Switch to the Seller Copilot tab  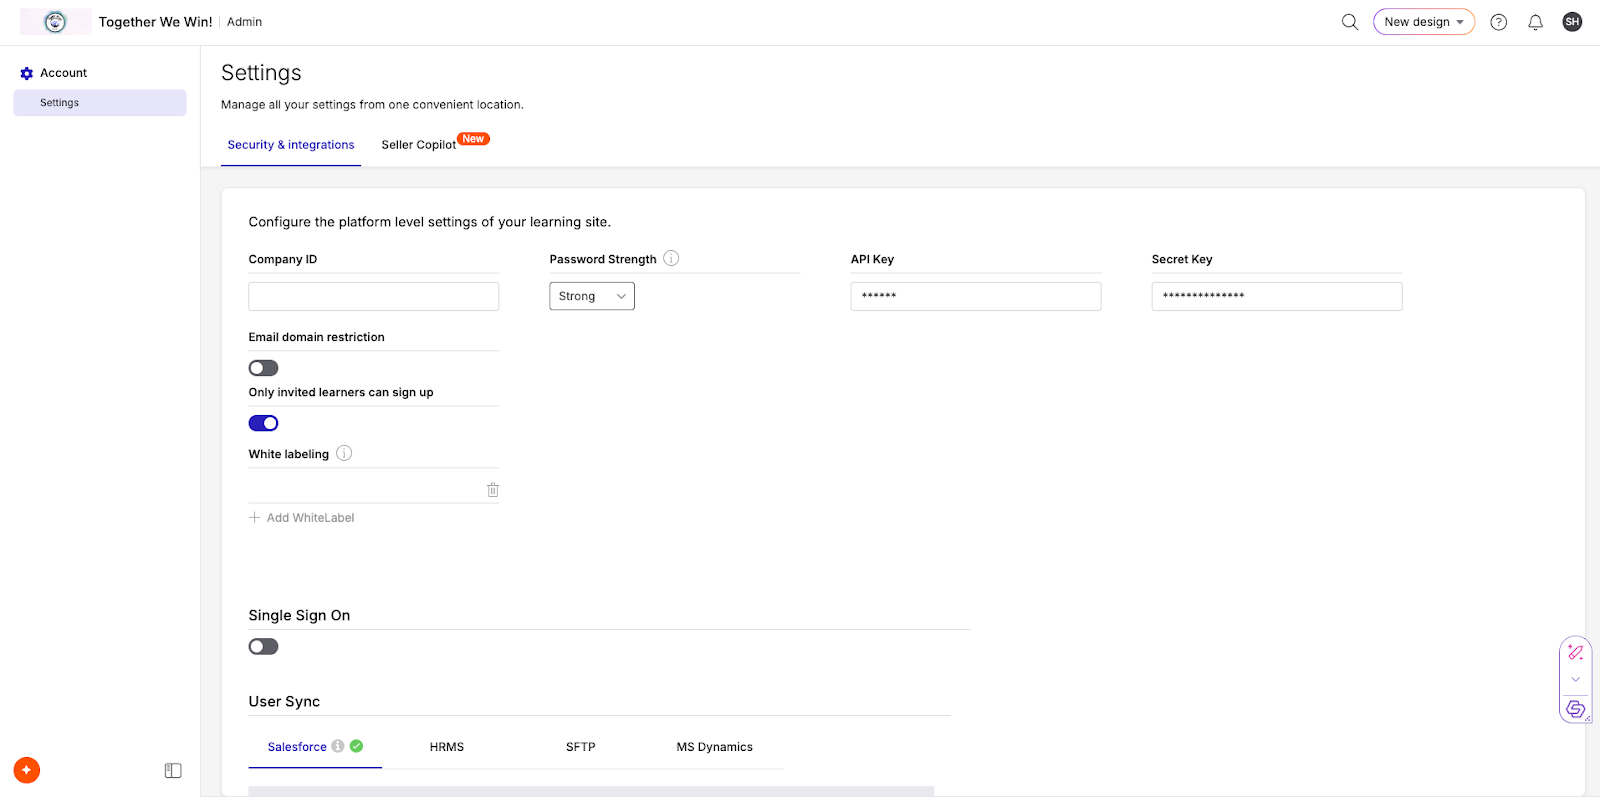pyautogui.click(x=419, y=145)
